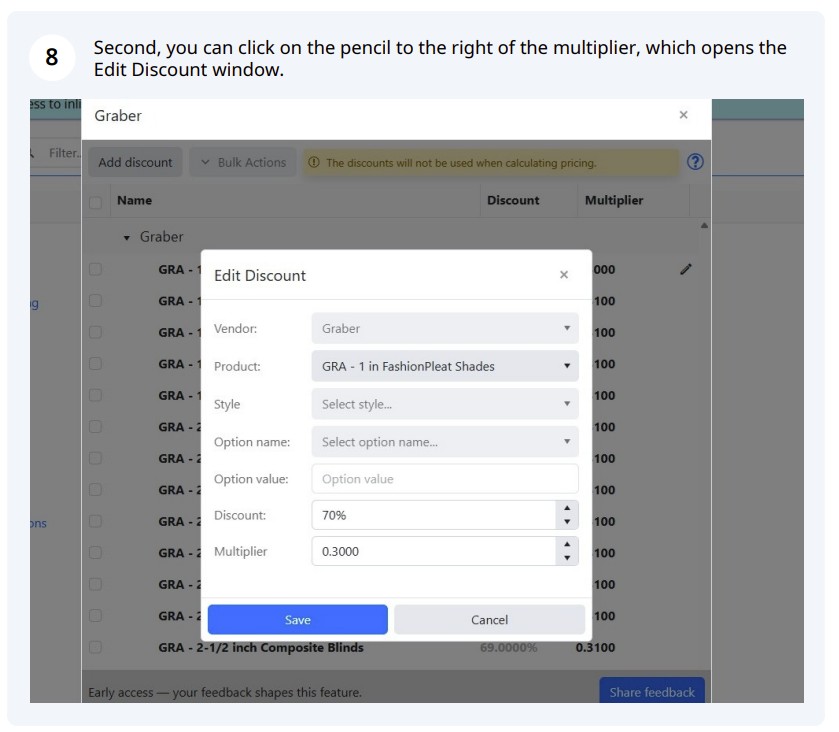Open the blue help question mark icon
Screen dimensions: 839x732
click(695, 162)
